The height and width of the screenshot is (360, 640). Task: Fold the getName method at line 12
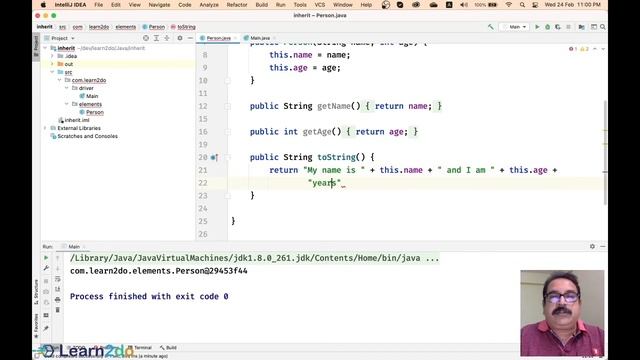[228, 106]
